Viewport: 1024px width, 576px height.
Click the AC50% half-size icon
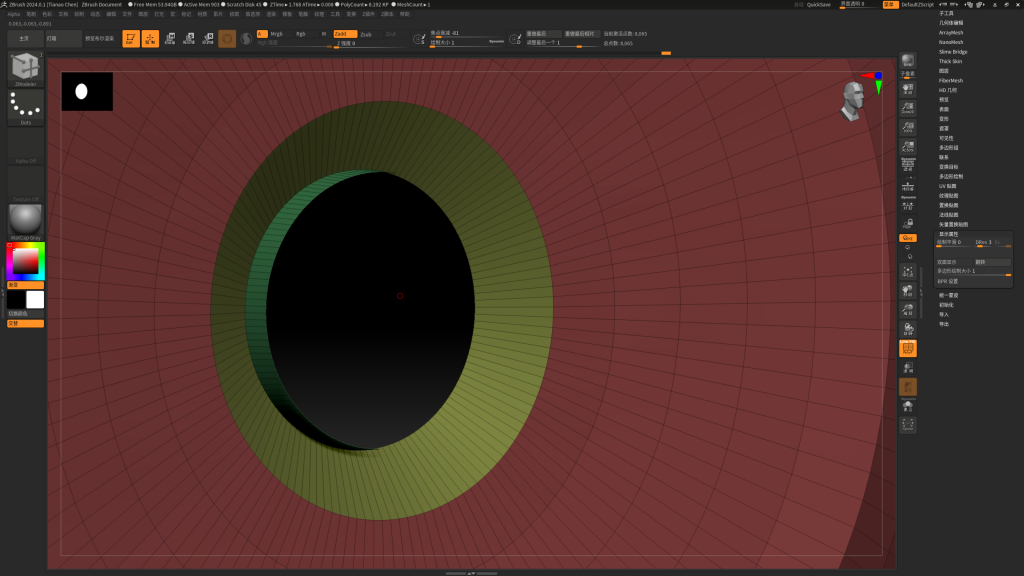(908, 146)
